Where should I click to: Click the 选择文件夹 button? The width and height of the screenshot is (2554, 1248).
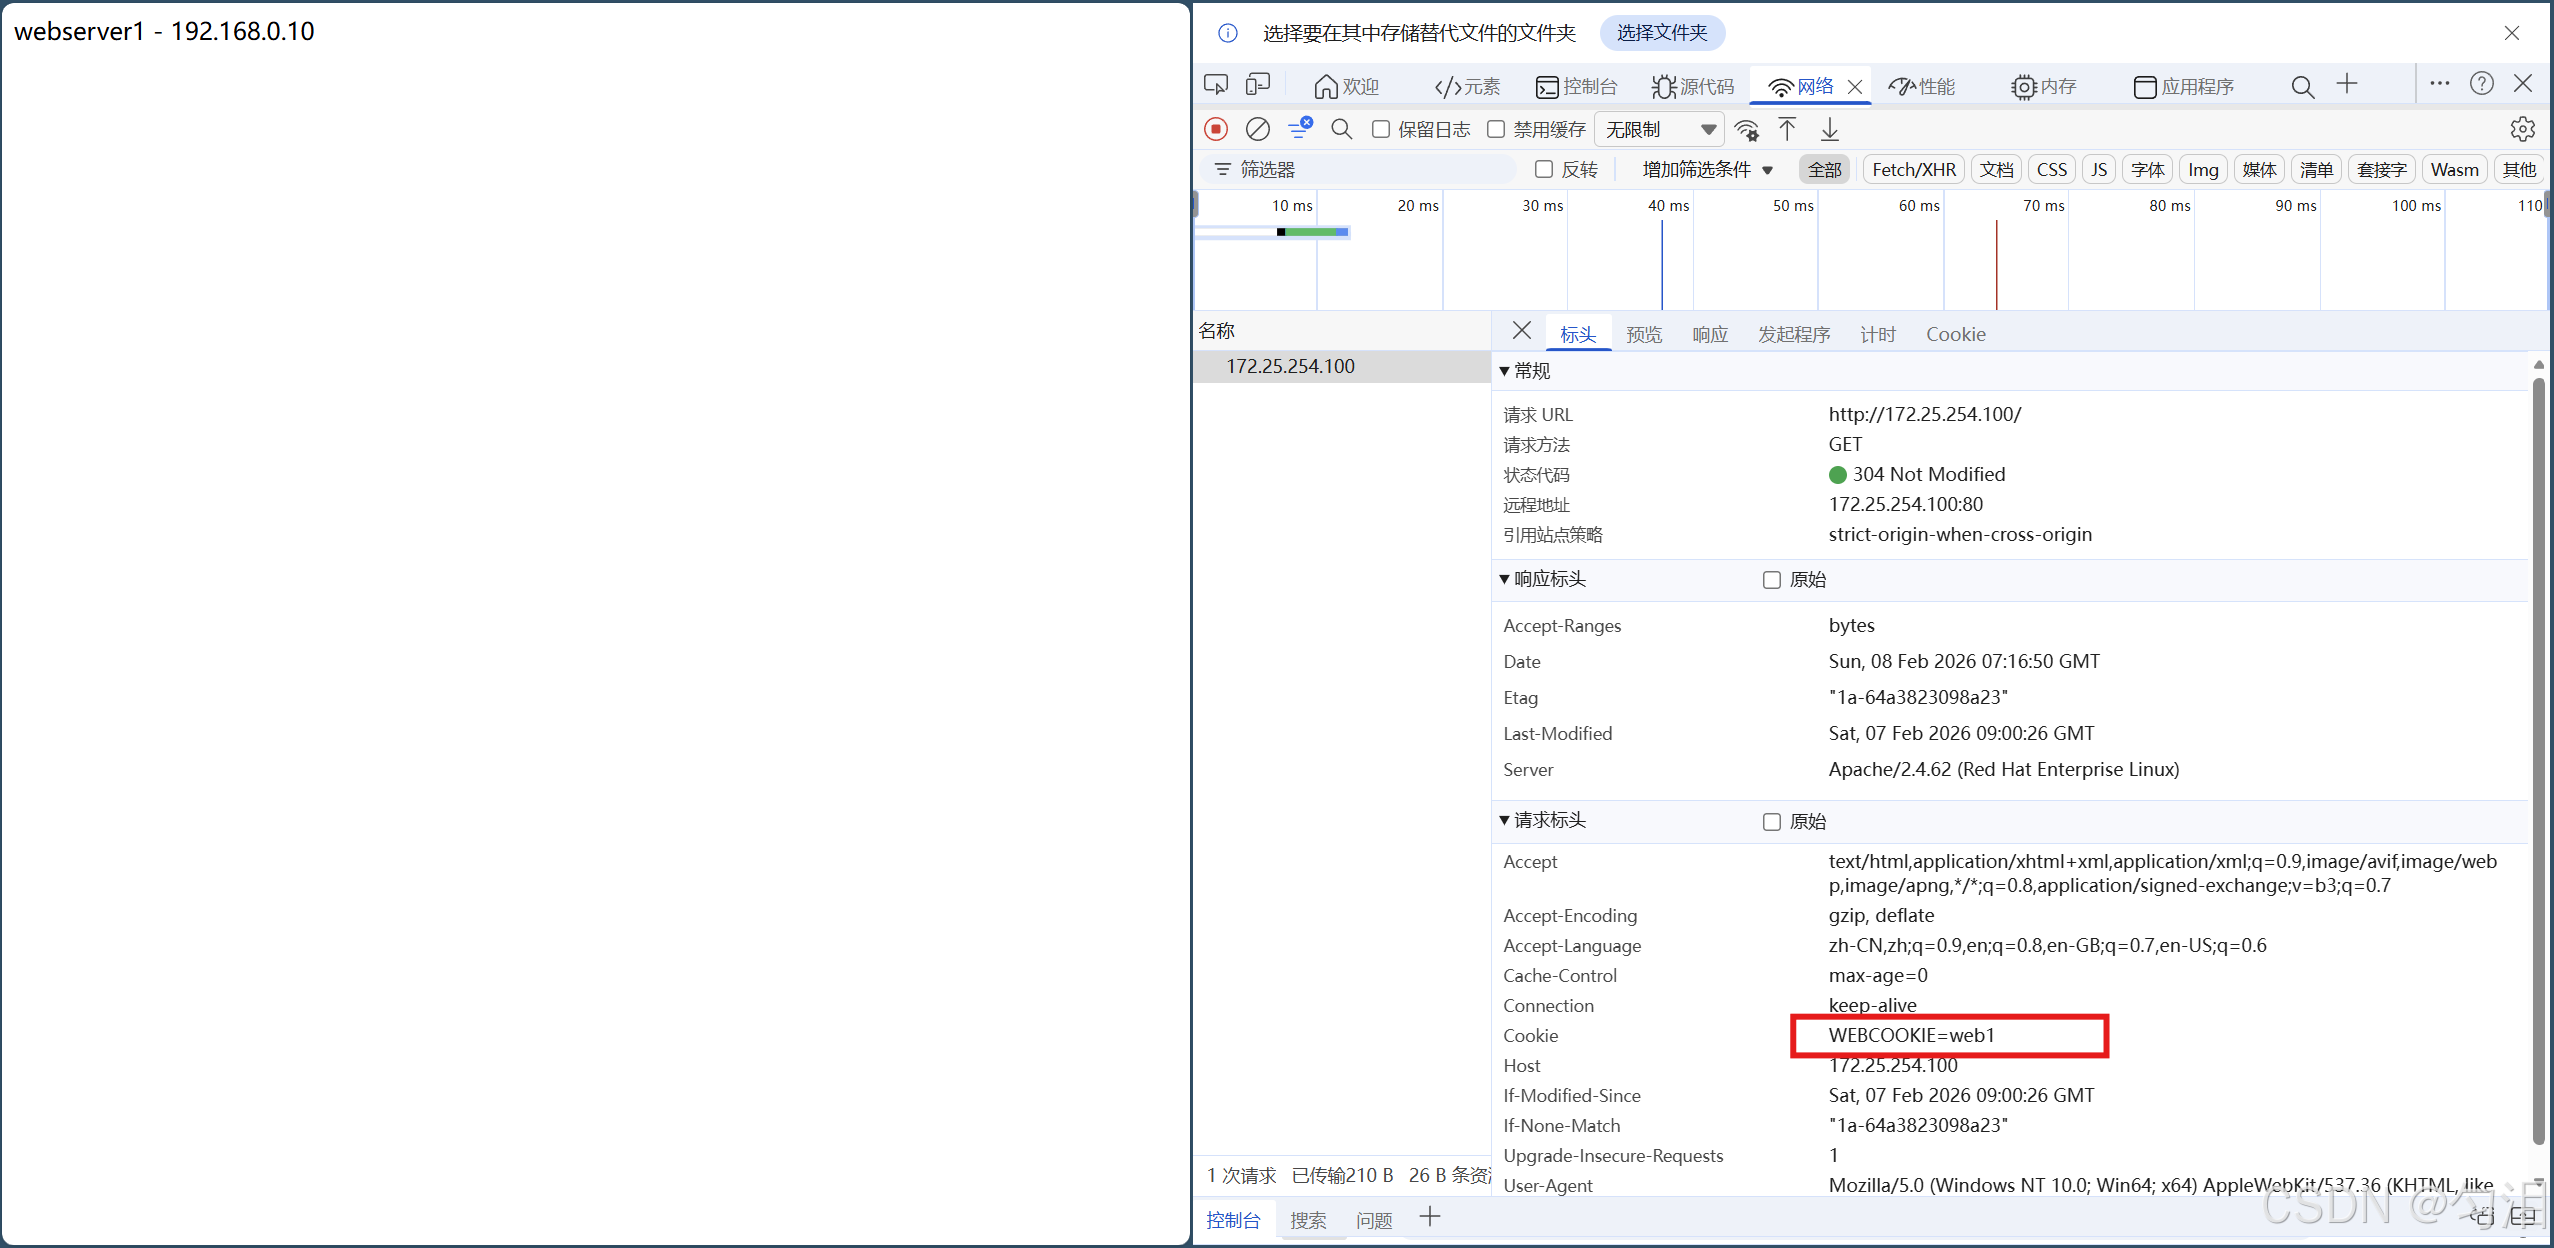pos(1661,33)
